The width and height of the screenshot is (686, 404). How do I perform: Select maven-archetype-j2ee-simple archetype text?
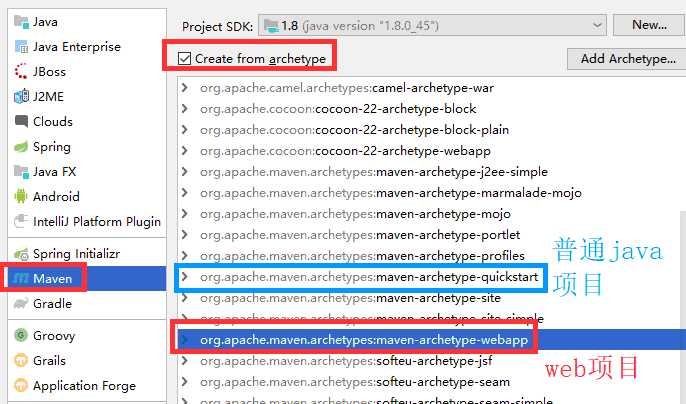pos(374,172)
